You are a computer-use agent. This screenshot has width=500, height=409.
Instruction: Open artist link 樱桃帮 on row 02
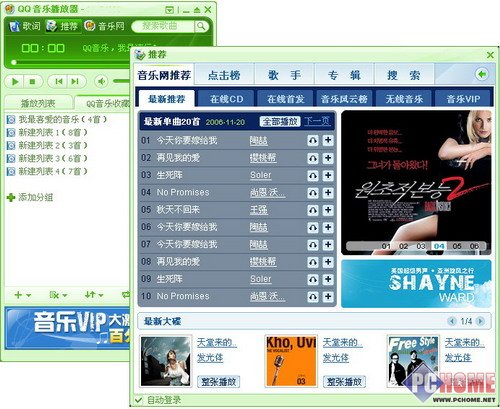point(263,158)
